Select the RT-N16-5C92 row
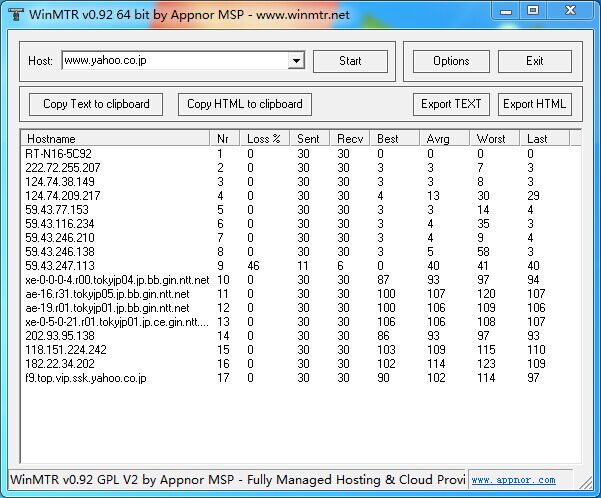 (x=301, y=154)
